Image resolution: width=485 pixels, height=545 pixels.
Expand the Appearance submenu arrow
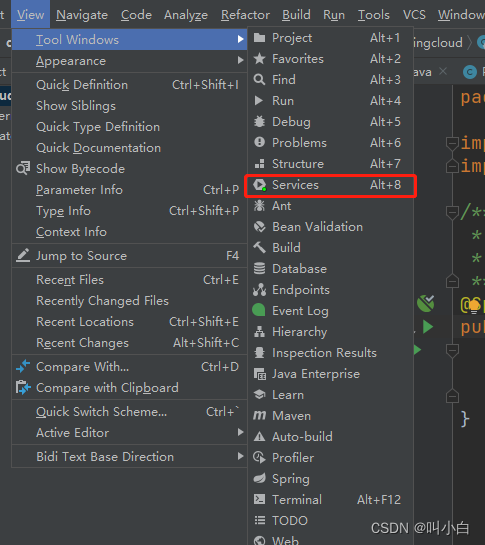coord(240,60)
